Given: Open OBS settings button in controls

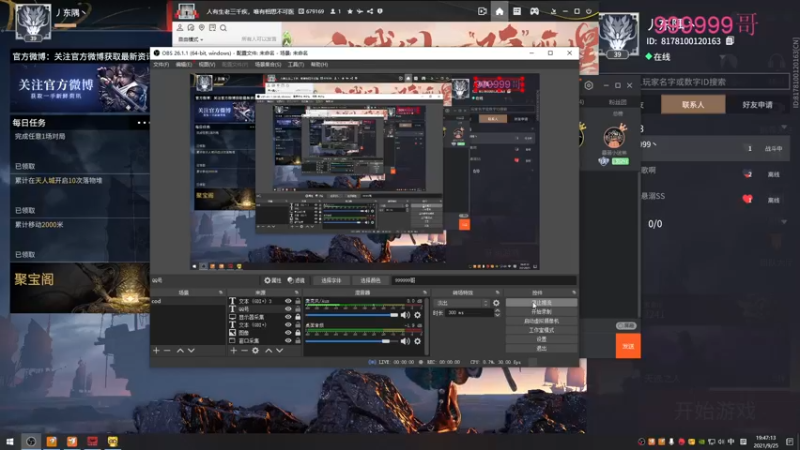Looking at the screenshot, I should tap(541, 339).
